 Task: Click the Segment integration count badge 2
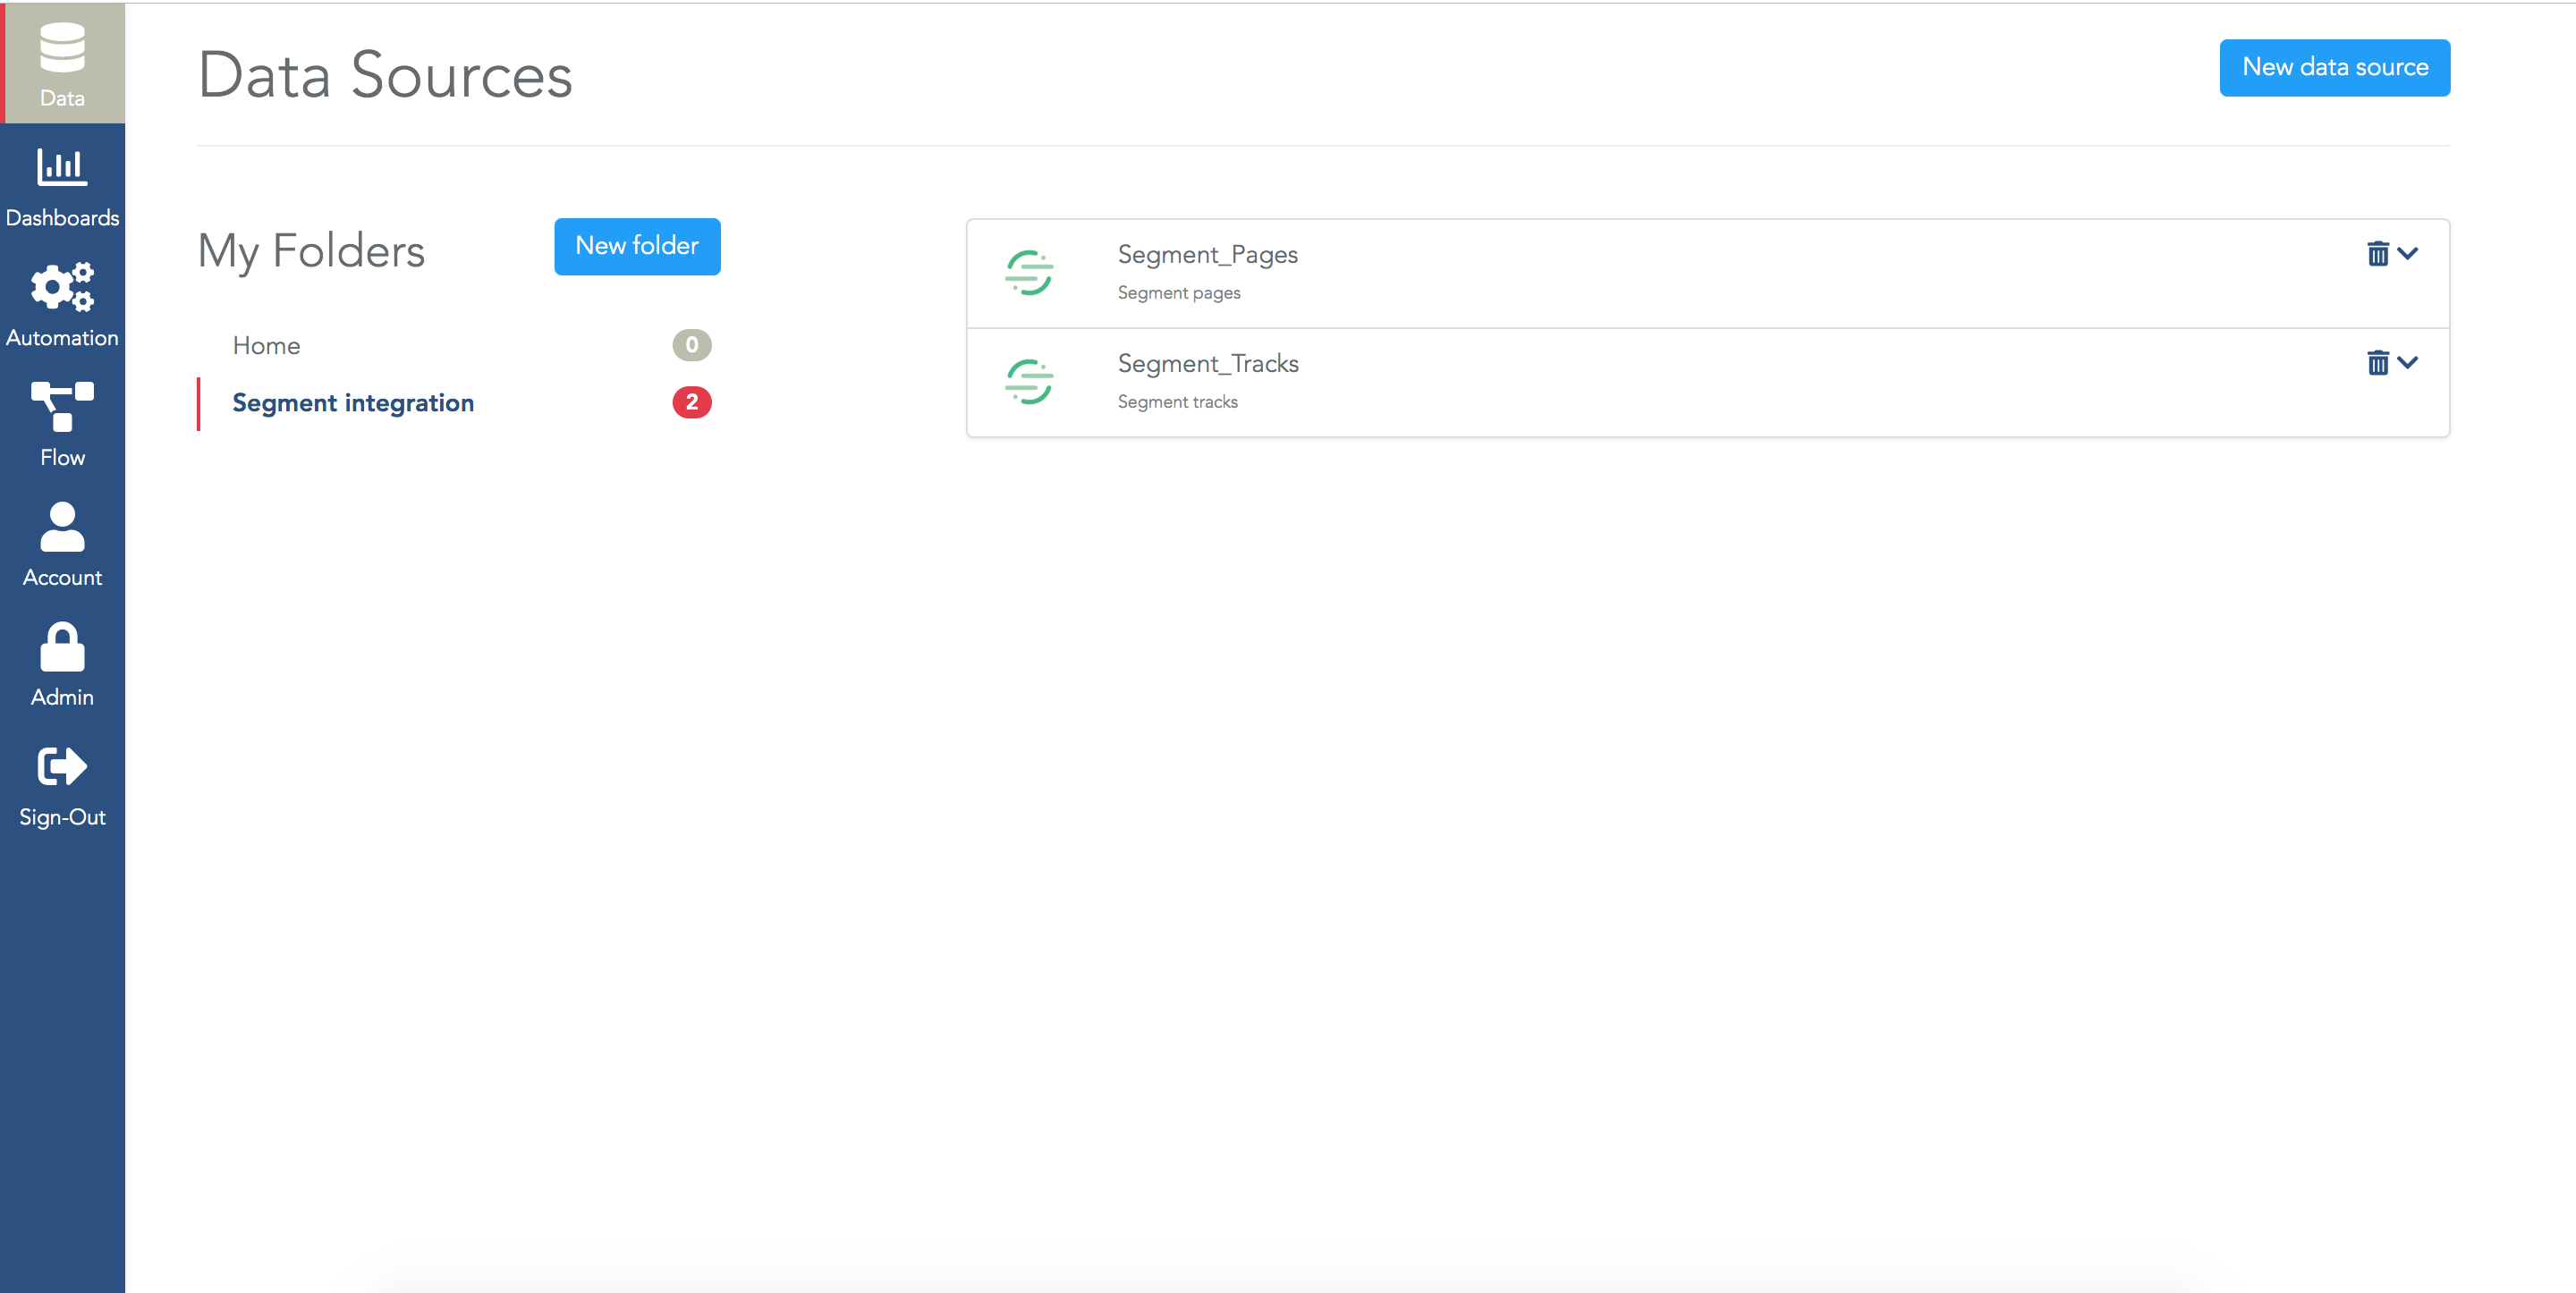click(x=691, y=402)
